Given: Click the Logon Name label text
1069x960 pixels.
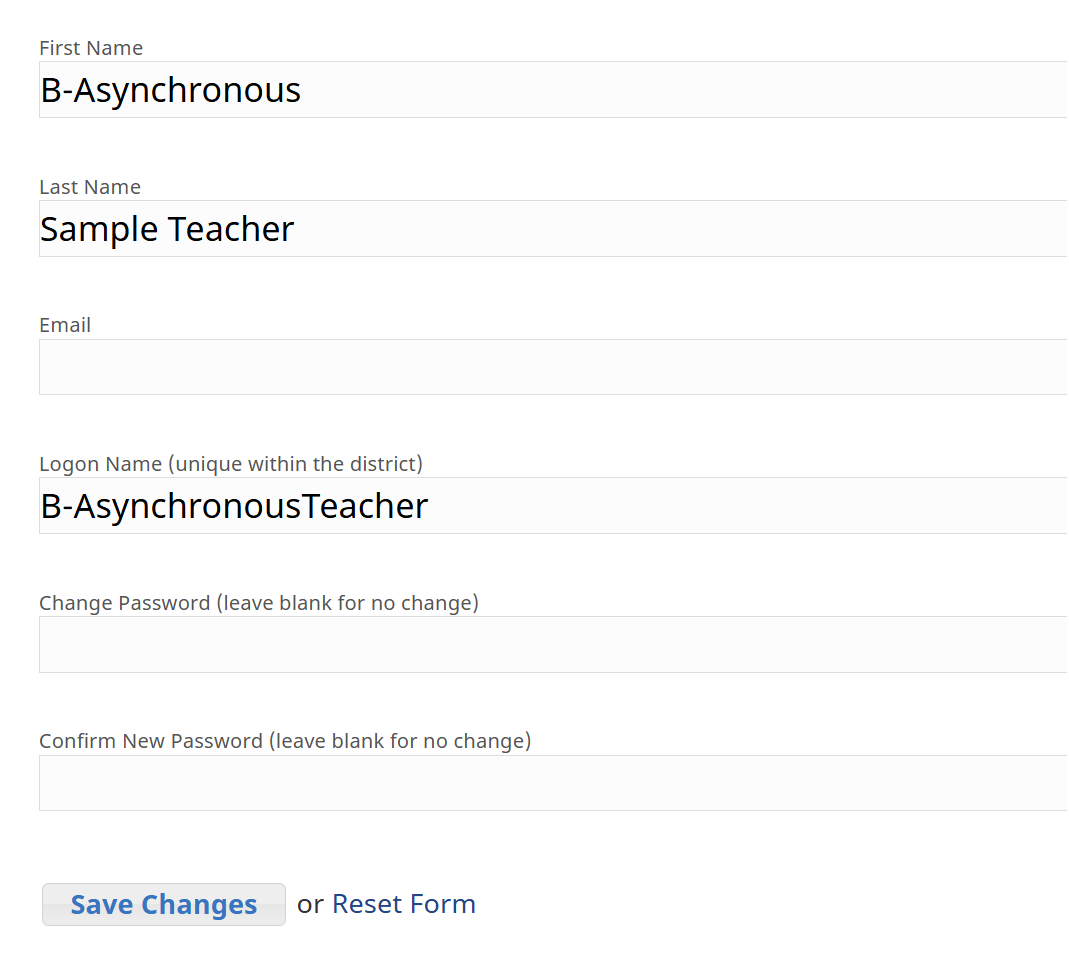Looking at the screenshot, I should pyautogui.click(x=100, y=464).
